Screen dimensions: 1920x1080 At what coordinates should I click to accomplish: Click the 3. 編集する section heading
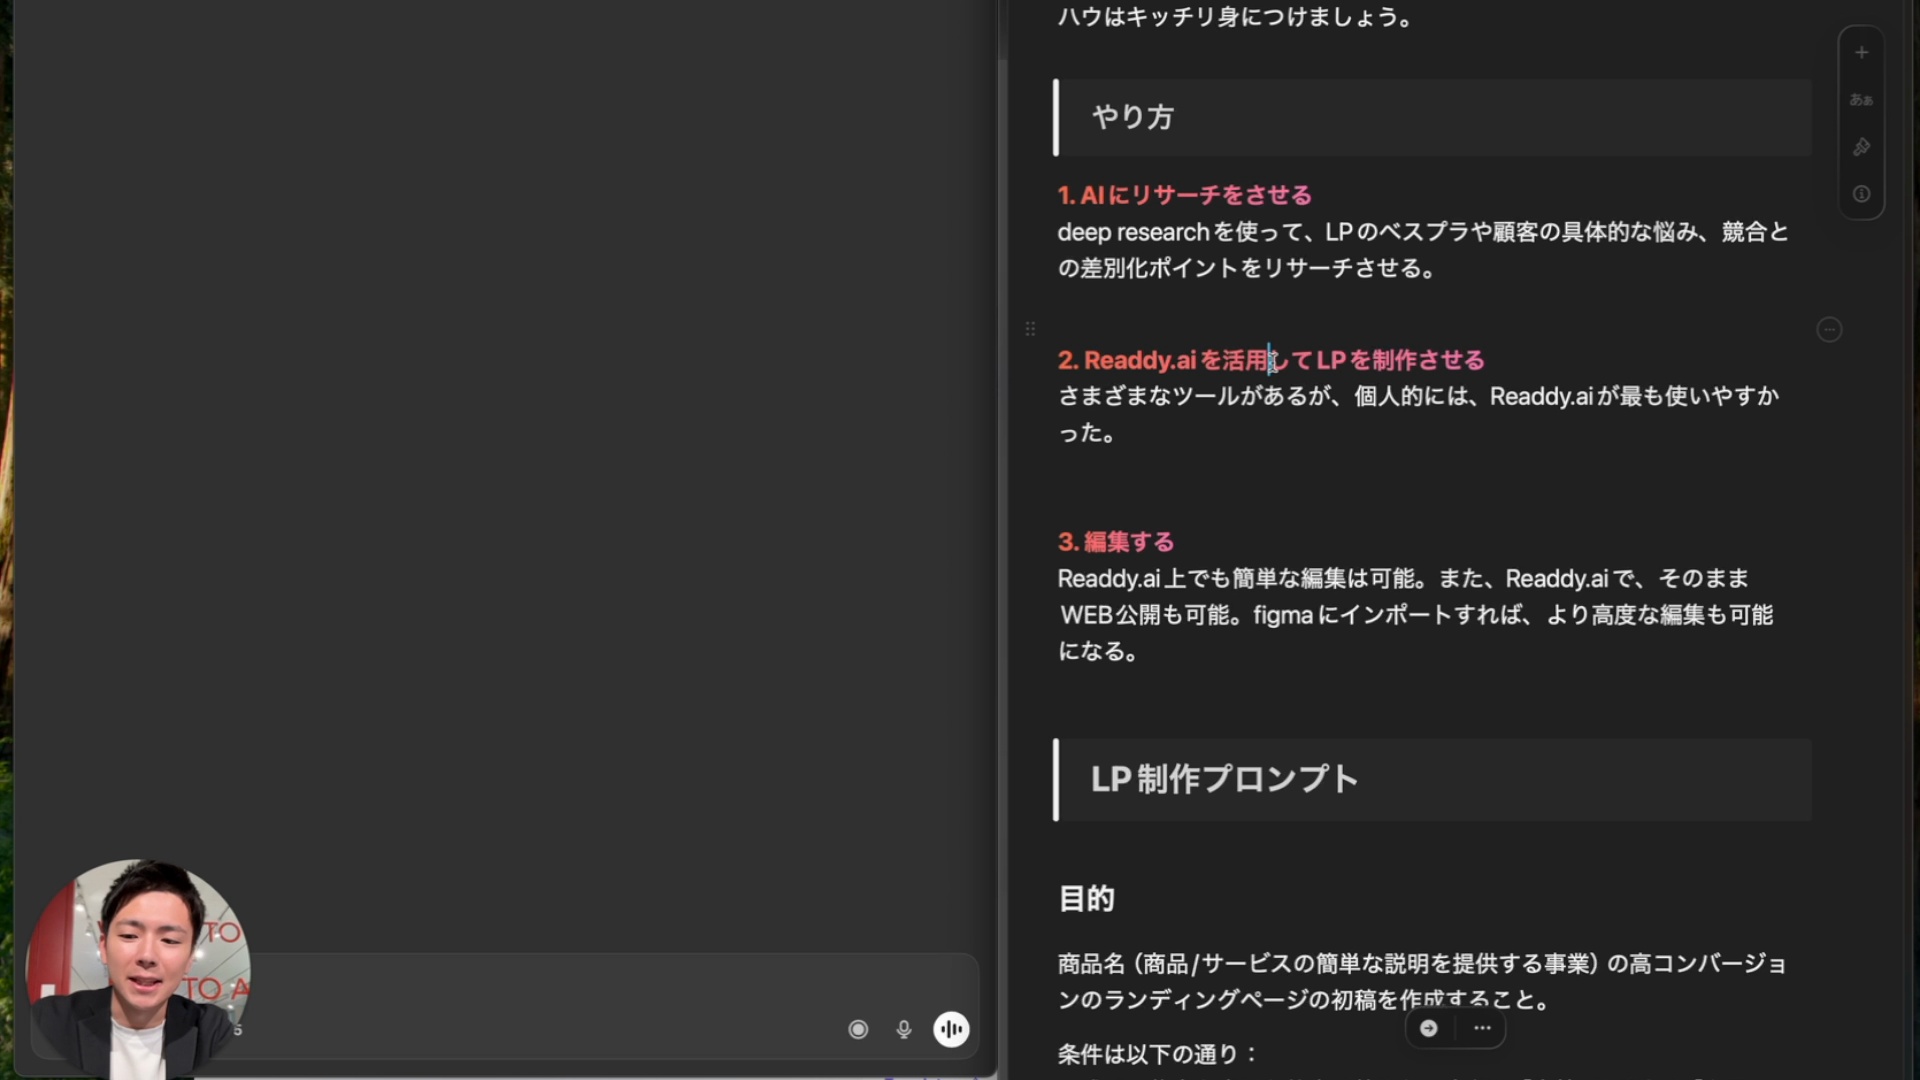[x=1116, y=541]
